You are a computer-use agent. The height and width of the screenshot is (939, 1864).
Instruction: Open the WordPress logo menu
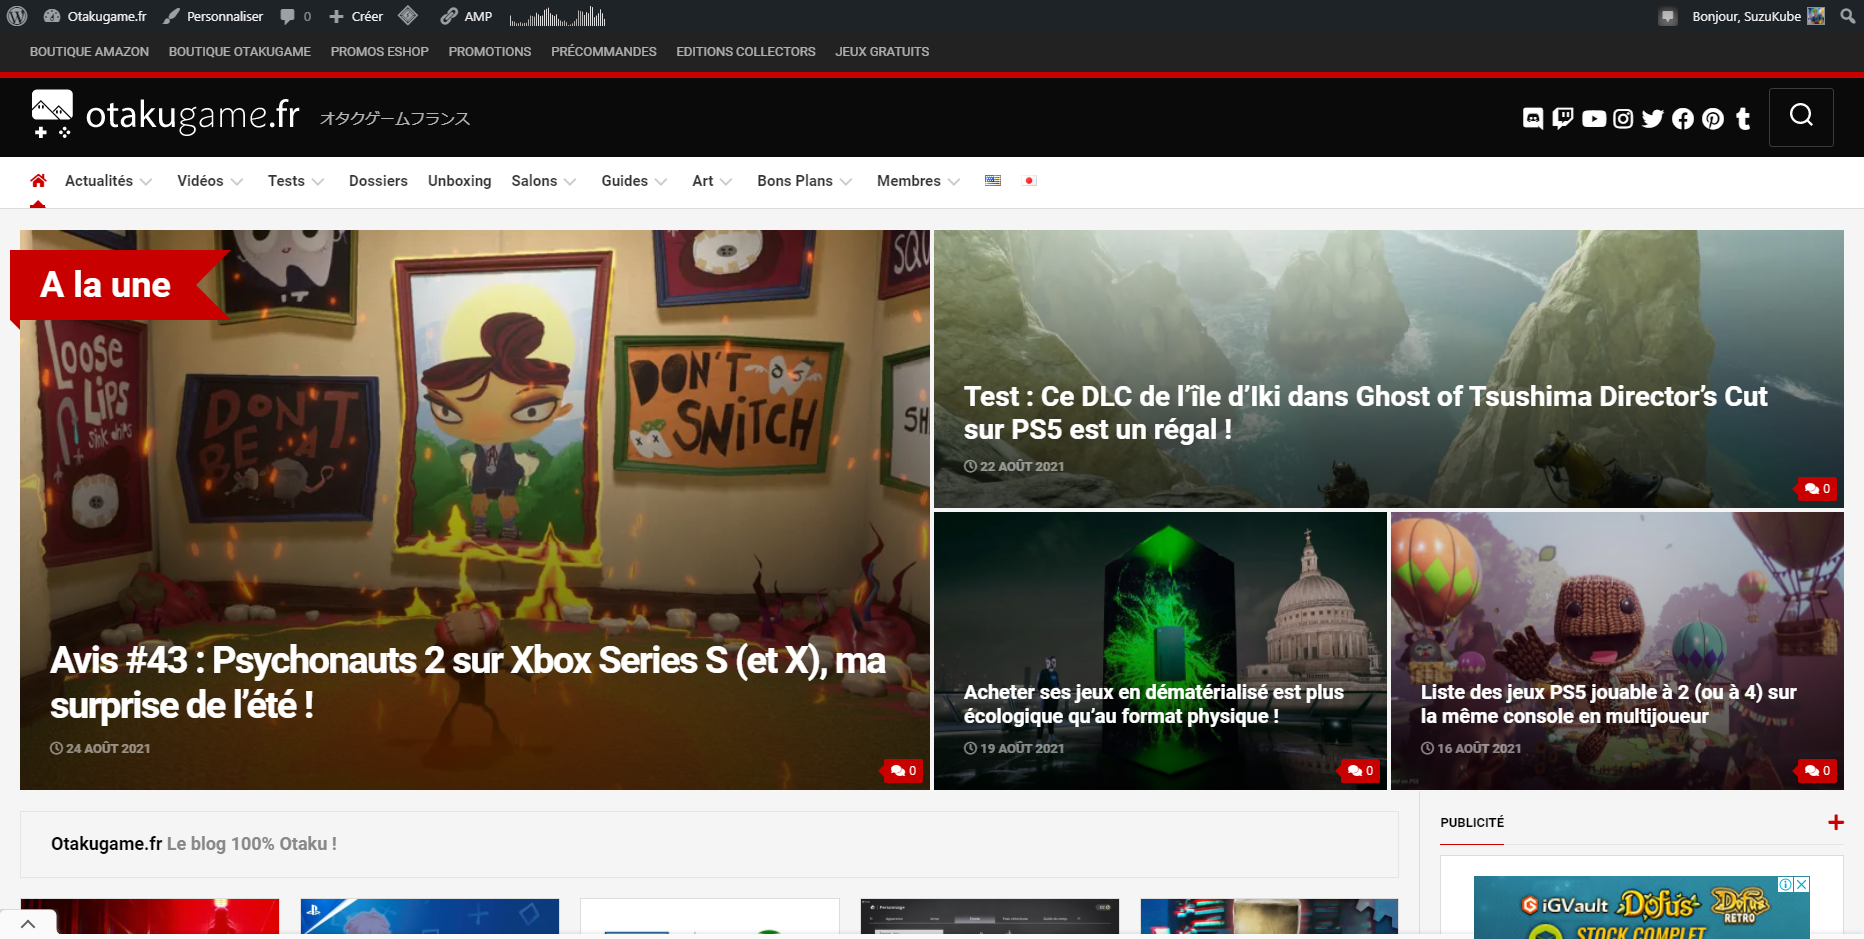point(17,16)
